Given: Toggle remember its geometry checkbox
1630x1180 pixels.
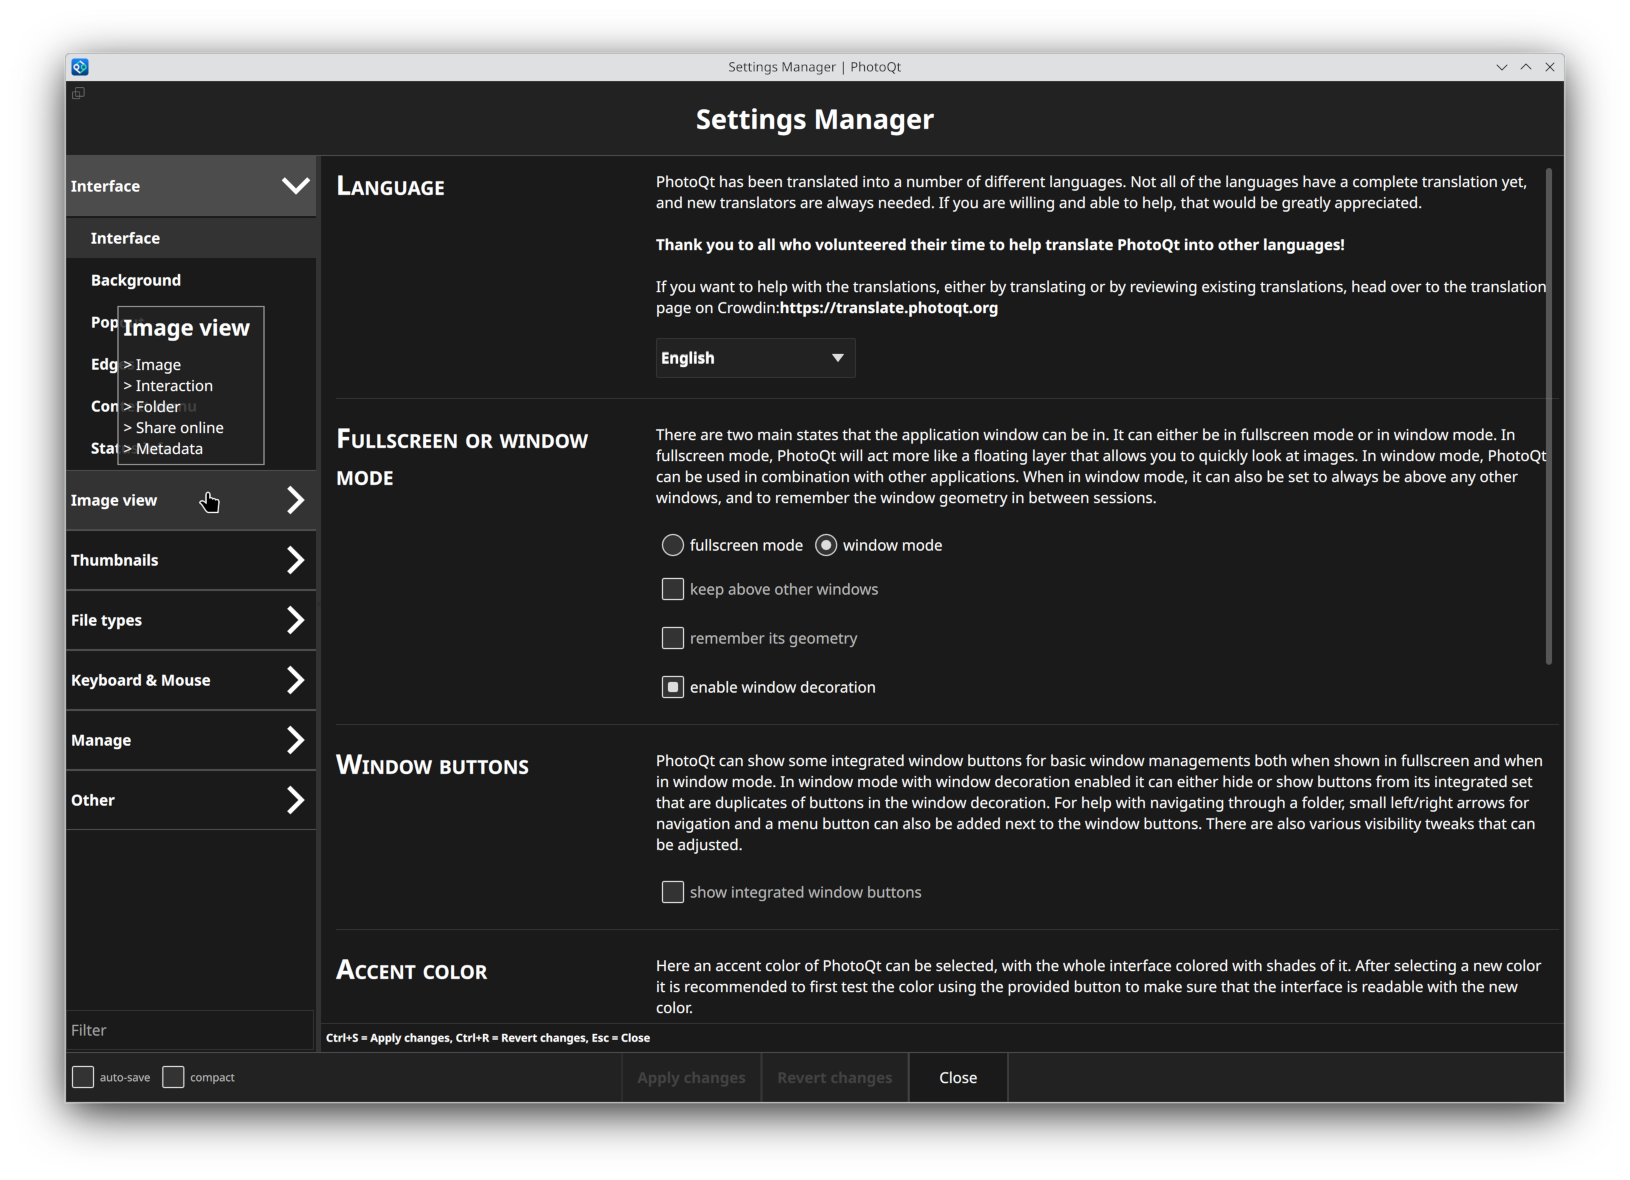Looking at the screenshot, I should (x=673, y=638).
